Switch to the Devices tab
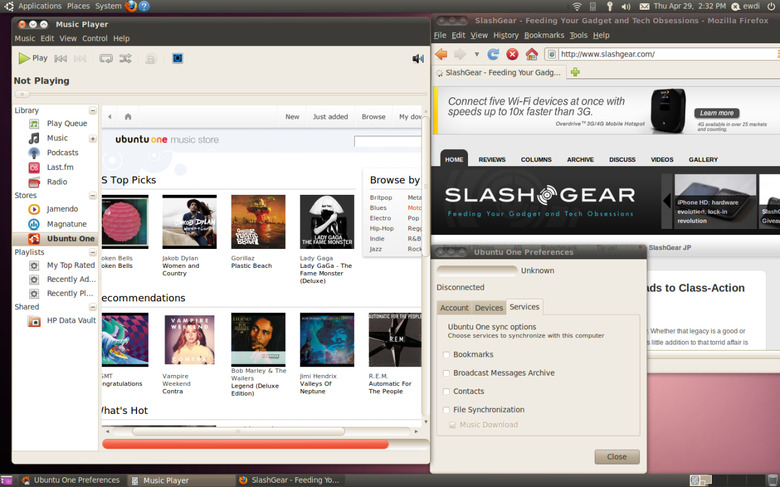This screenshot has height=487, width=780. point(488,308)
